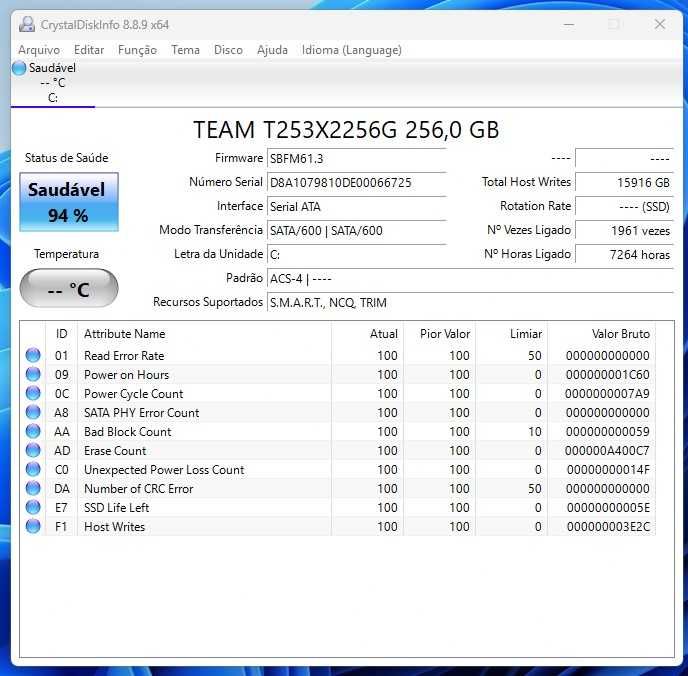Click raw value 000000001C60
688x676 pixels.
[x=608, y=375]
